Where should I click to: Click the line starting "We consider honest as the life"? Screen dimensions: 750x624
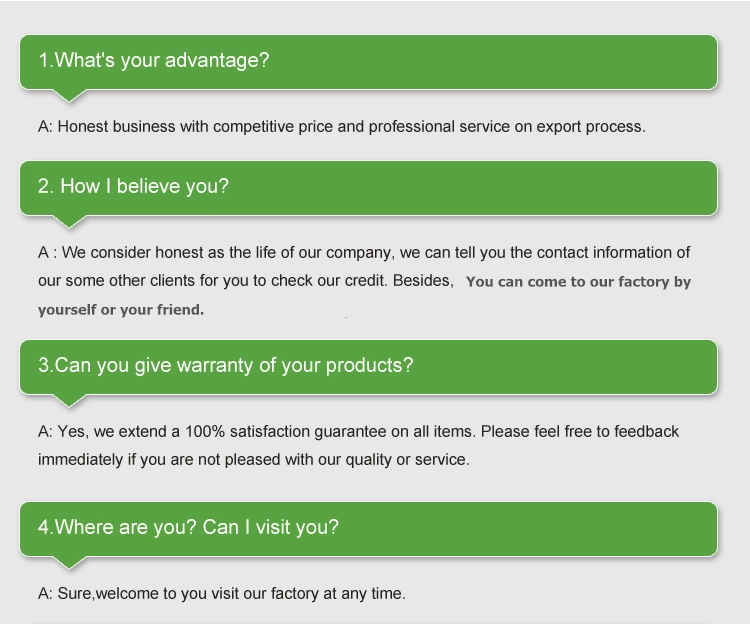click(364, 252)
